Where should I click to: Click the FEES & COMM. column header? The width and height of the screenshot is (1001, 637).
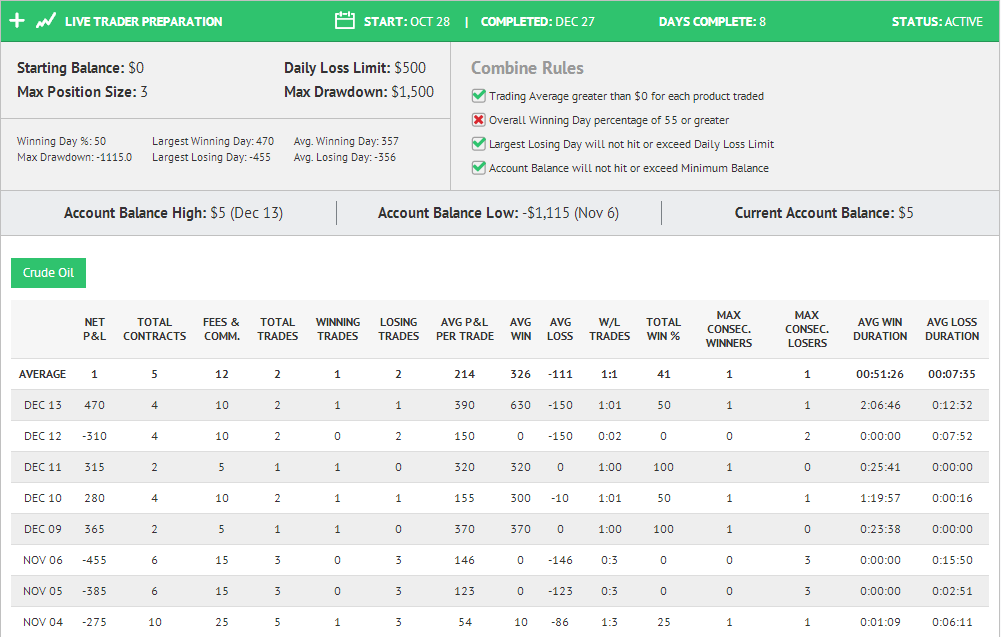pyautogui.click(x=222, y=329)
